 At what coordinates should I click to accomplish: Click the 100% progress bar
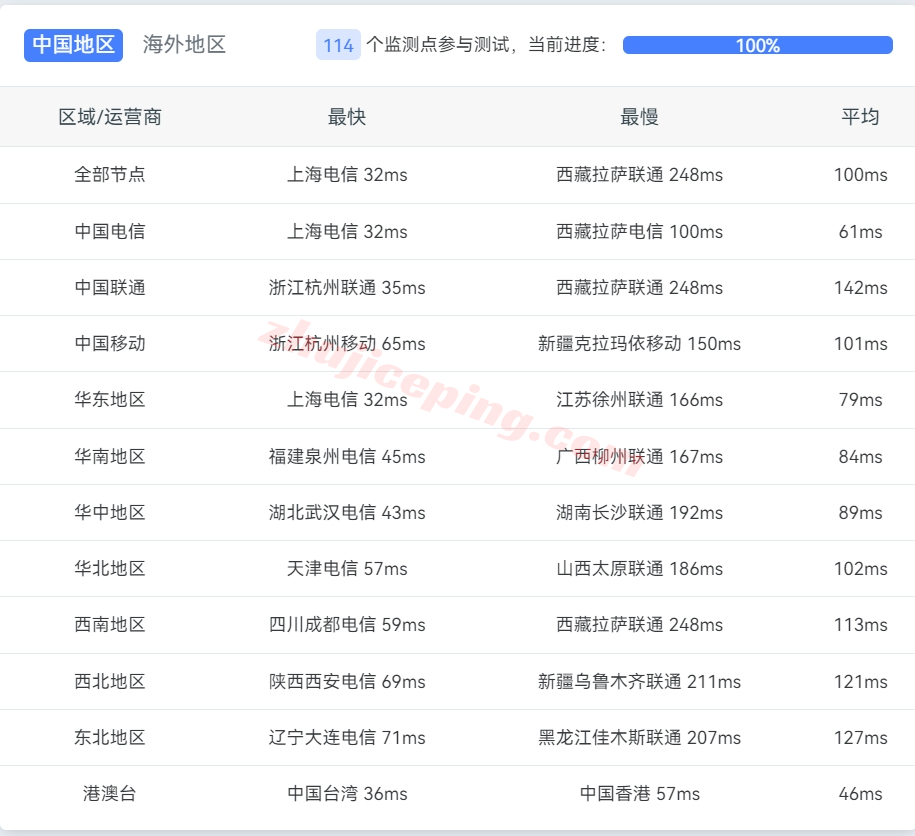(x=757, y=45)
